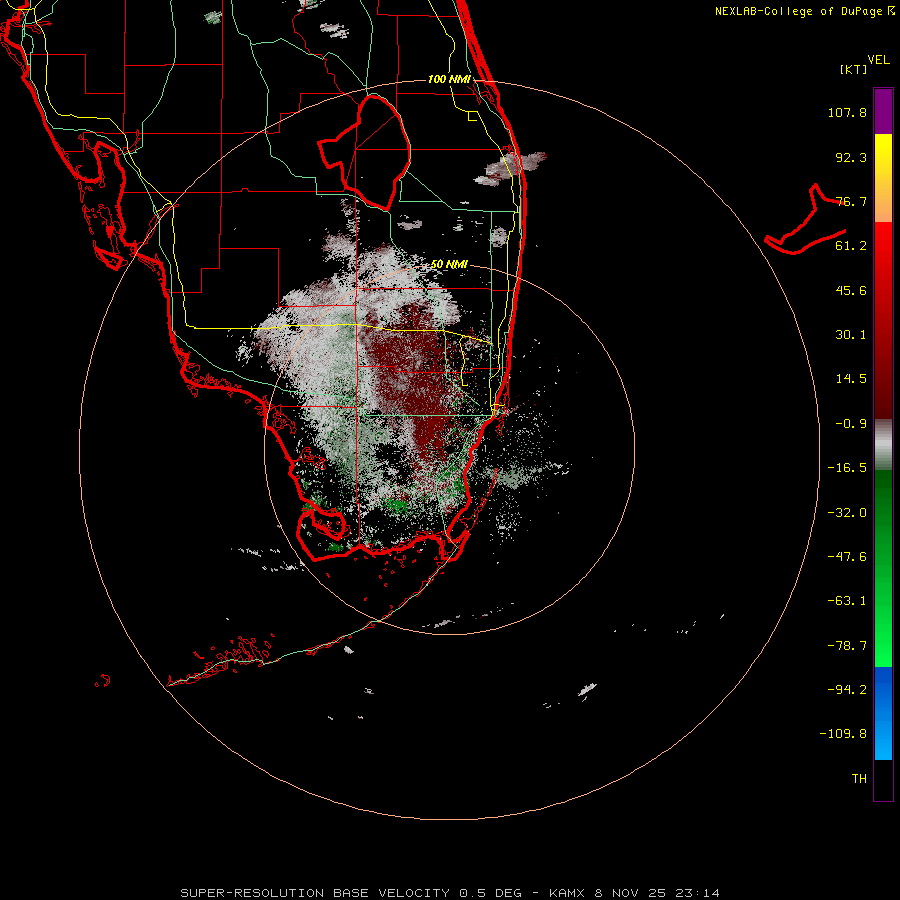Screen dimensions: 900x900
Task: Select the -32.0 legend value
Action: point(847,513)
